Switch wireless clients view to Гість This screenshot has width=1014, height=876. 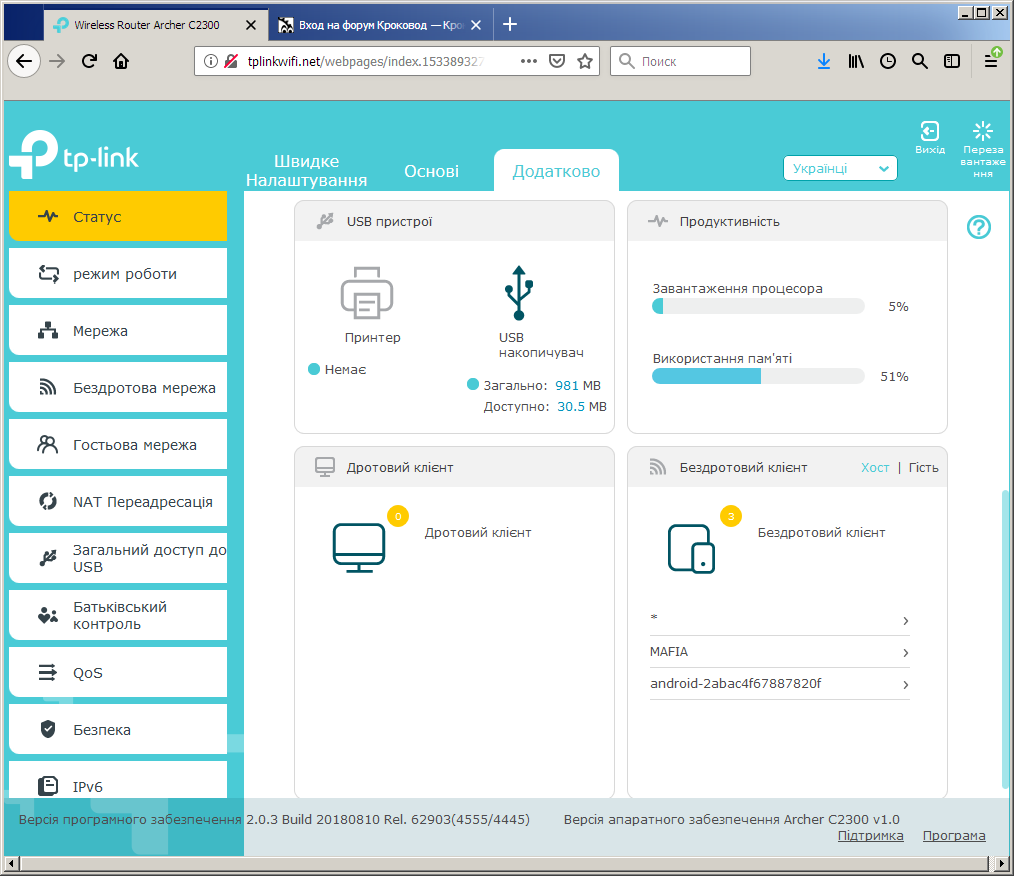923,467
